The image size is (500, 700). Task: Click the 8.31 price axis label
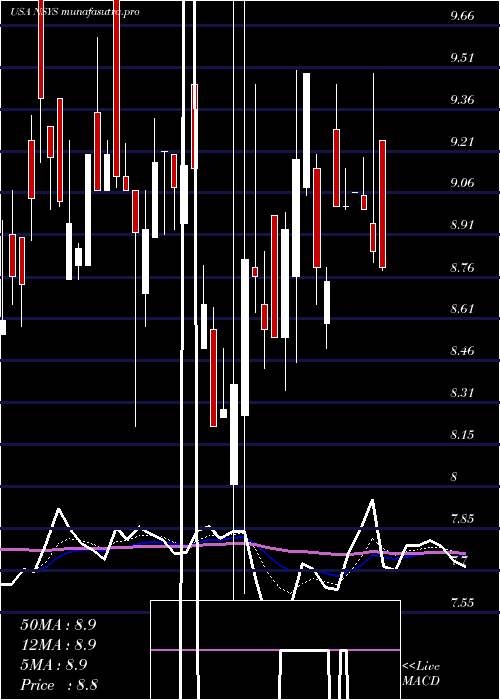(x=462, y=393)
